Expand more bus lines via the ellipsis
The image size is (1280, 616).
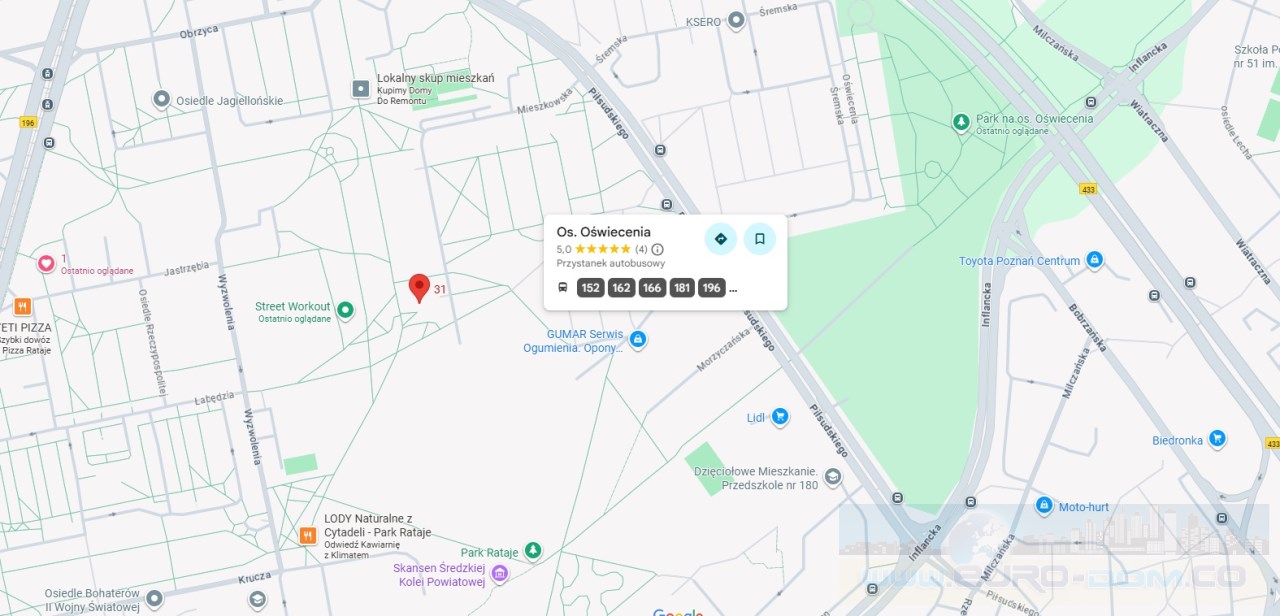coord(733,289)
